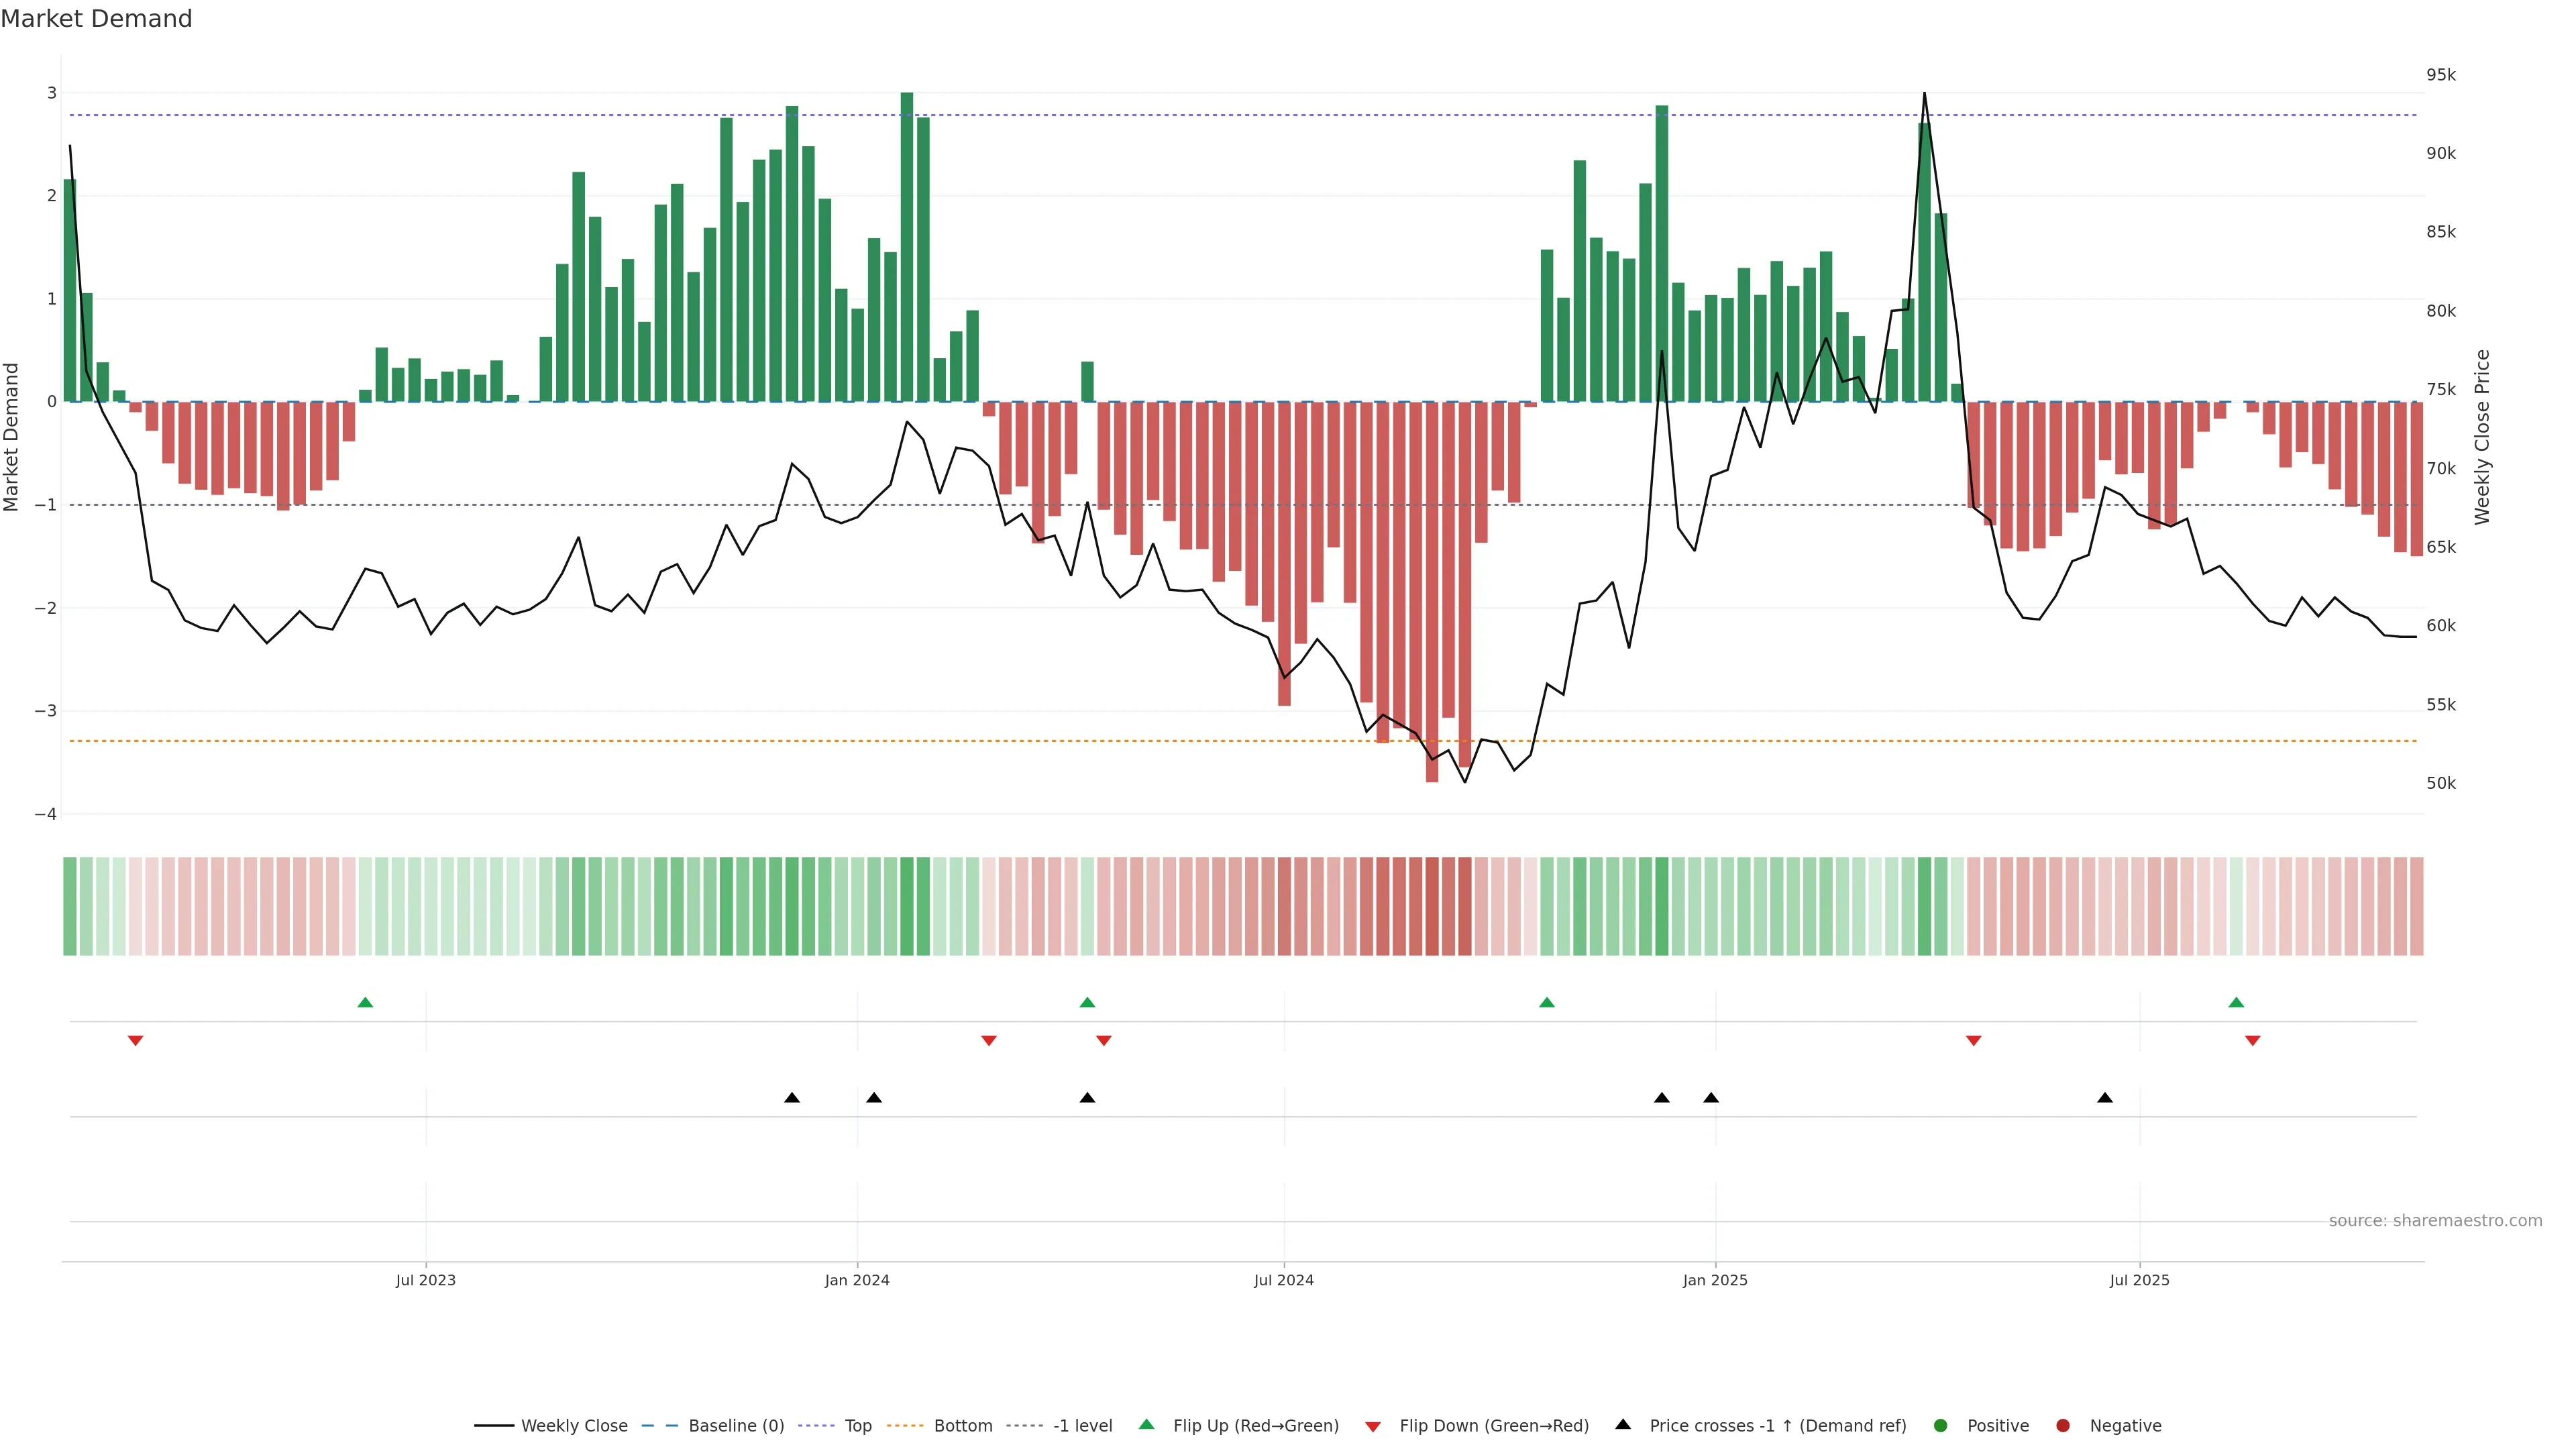Click the Jan 2025 x-axis label
This screenshot has width=2576, height=1449.
(x=1715, y=1280)
